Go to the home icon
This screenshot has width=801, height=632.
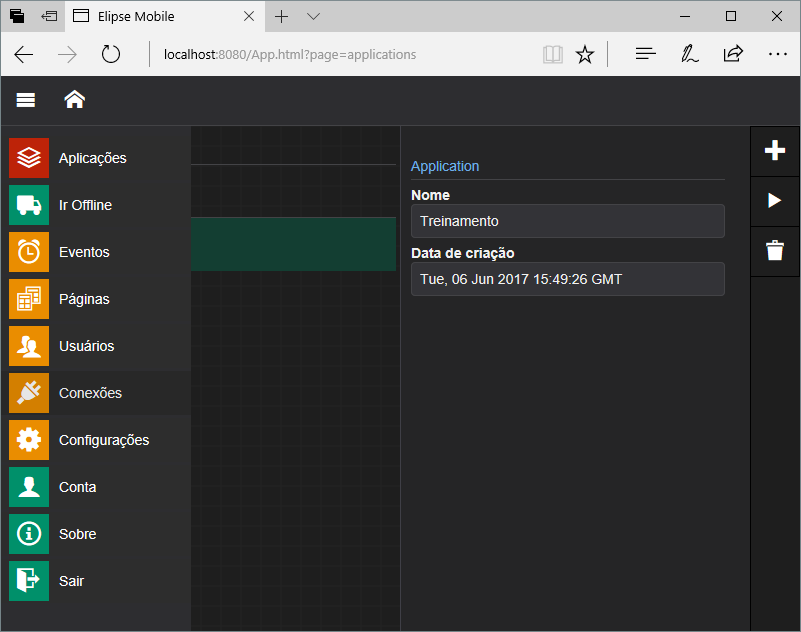tap(74, 100)
